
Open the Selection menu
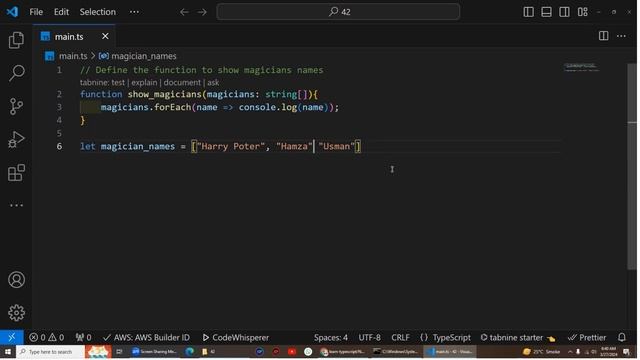click(x=98, y=12)
